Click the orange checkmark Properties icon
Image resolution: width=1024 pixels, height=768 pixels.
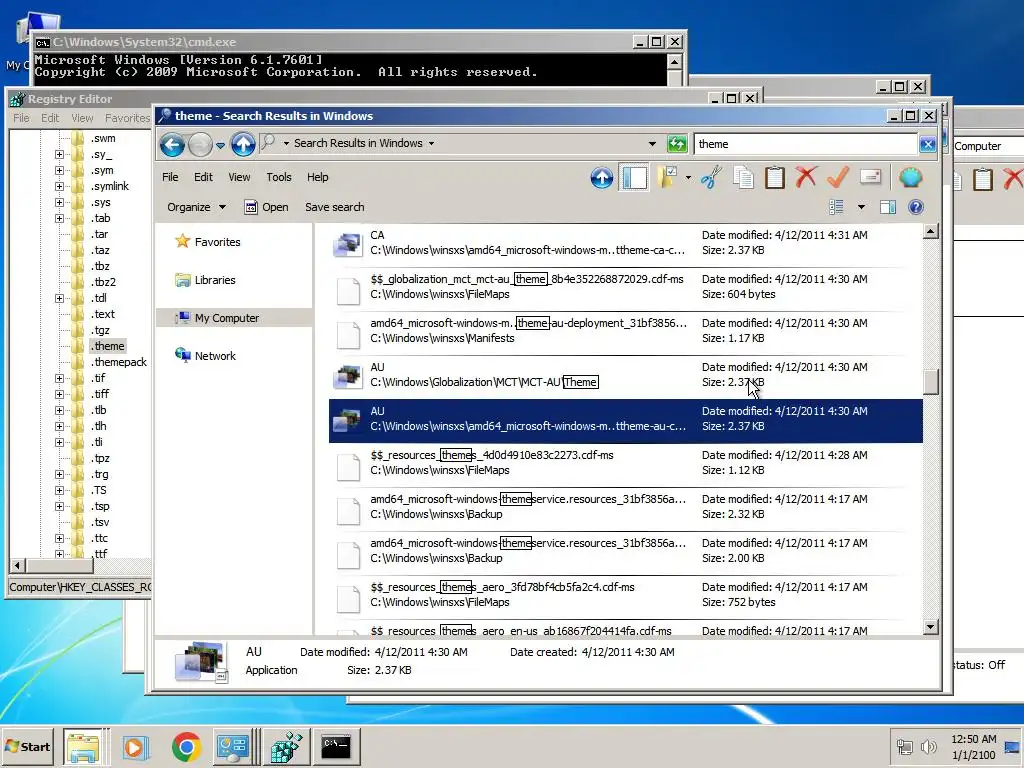[838, 177]
